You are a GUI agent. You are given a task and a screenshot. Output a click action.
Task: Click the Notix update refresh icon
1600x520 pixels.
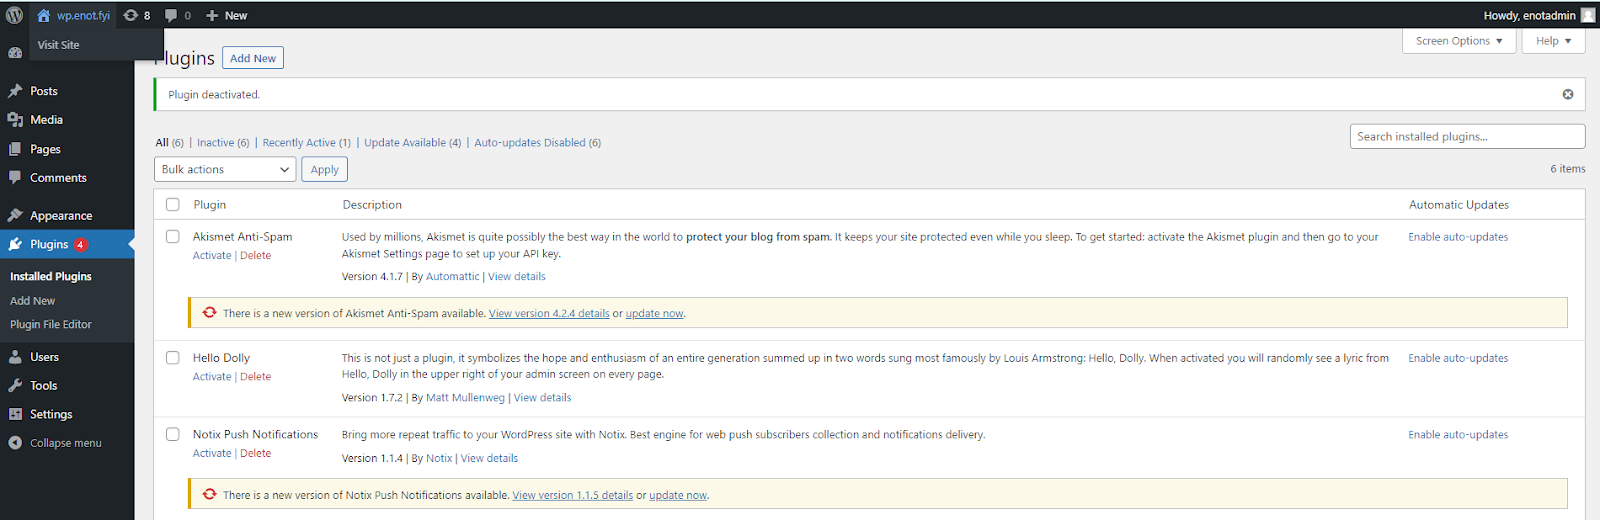209,494
